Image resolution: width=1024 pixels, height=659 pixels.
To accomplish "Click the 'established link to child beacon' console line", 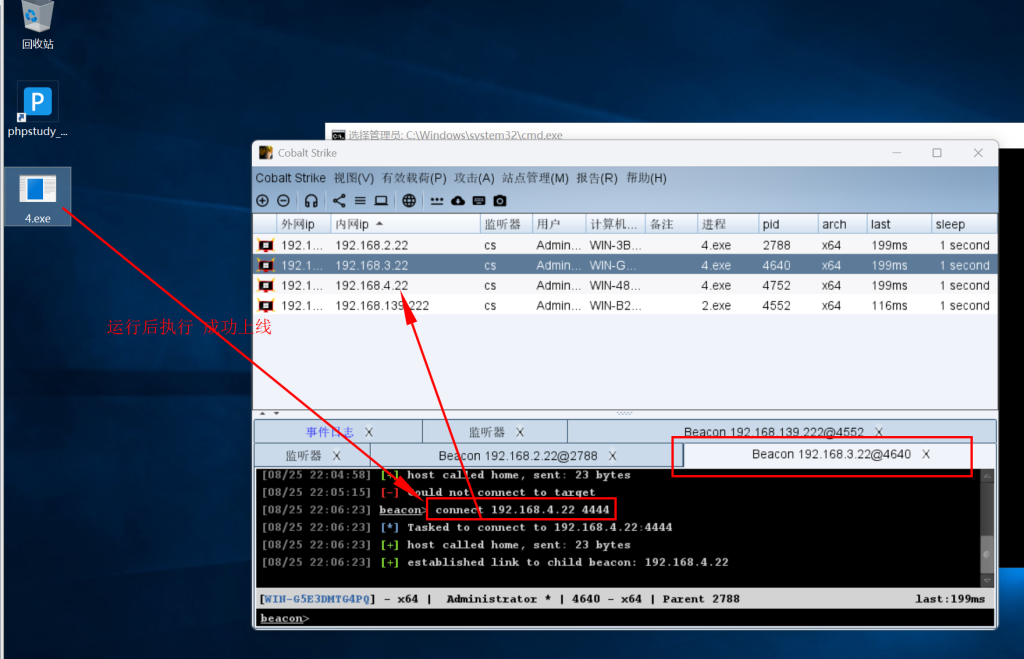I will click(495, 562).
